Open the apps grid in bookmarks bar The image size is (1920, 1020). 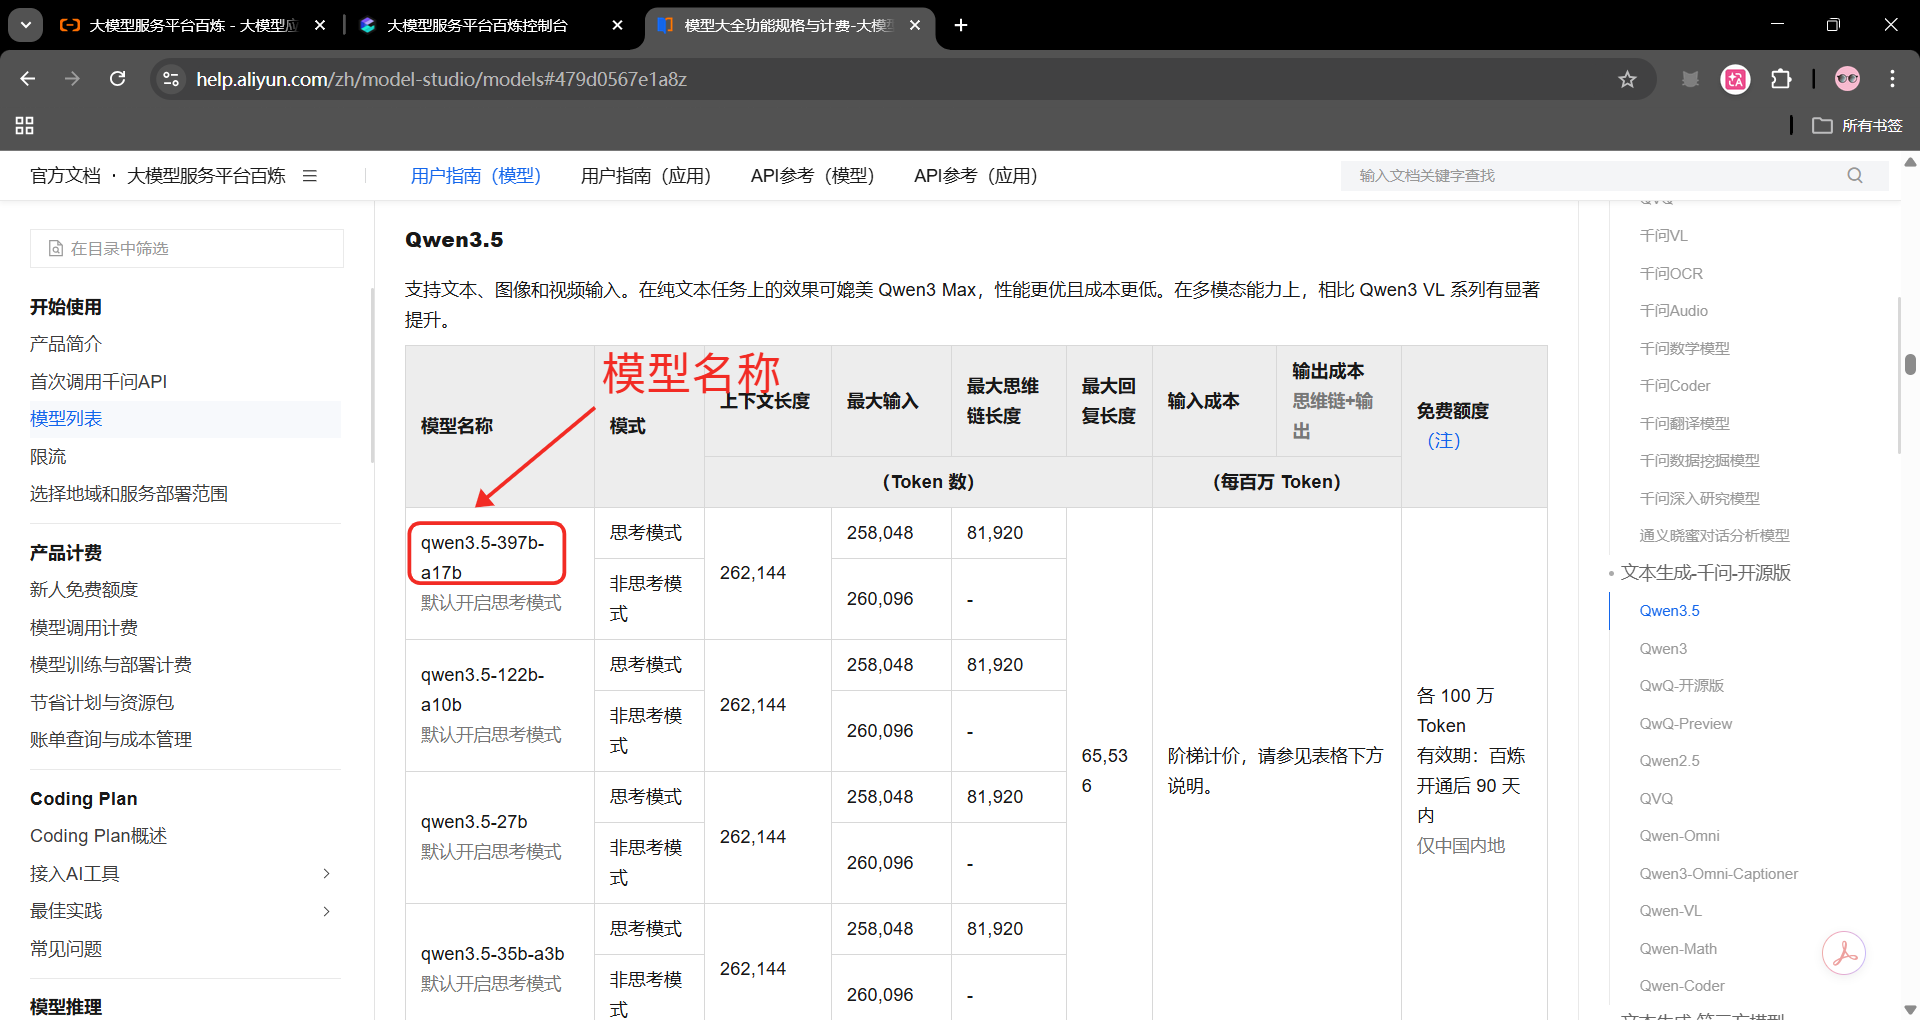pyautogui.click(x=25, y=125)
